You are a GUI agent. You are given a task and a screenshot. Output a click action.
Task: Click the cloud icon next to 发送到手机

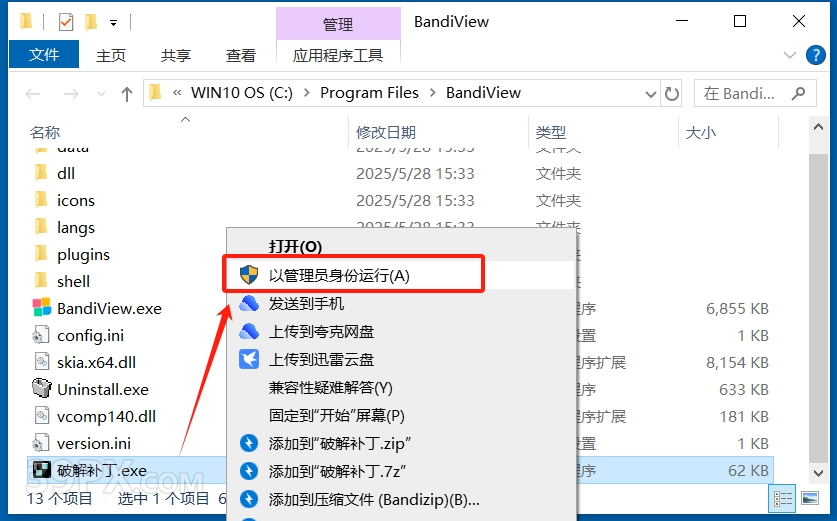(249, 303)
